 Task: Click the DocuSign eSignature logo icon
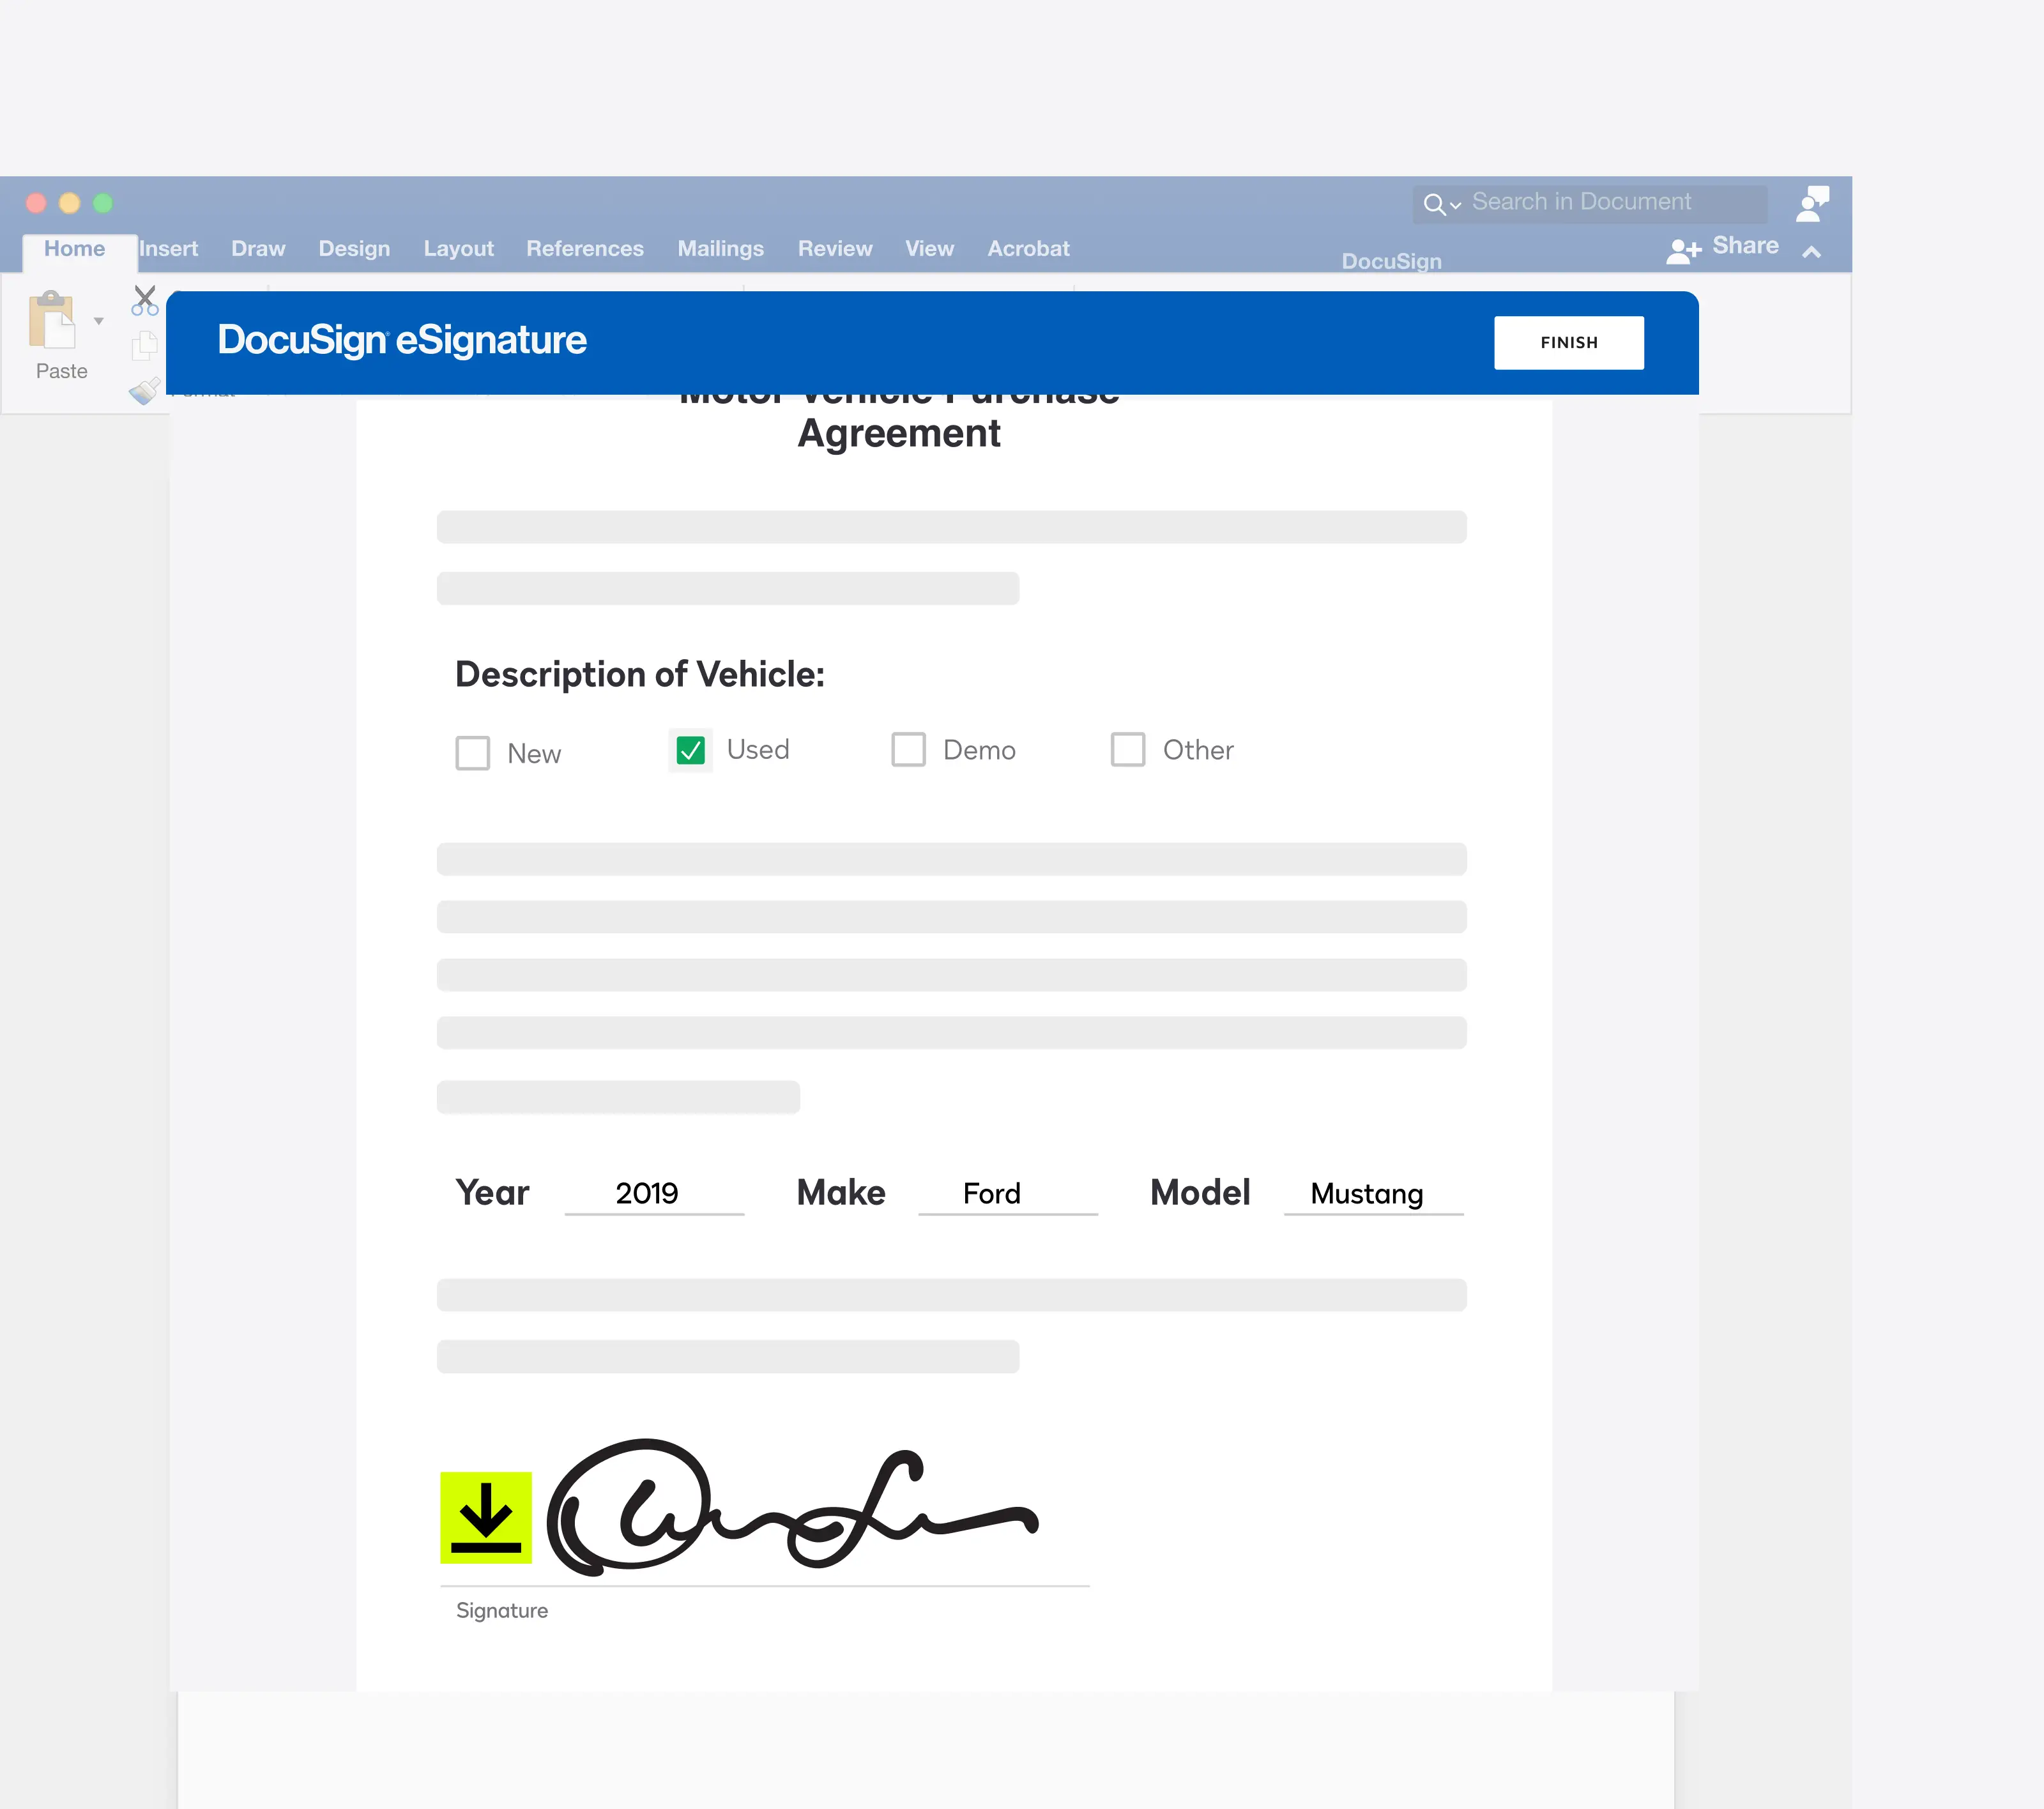pos(403,340)
